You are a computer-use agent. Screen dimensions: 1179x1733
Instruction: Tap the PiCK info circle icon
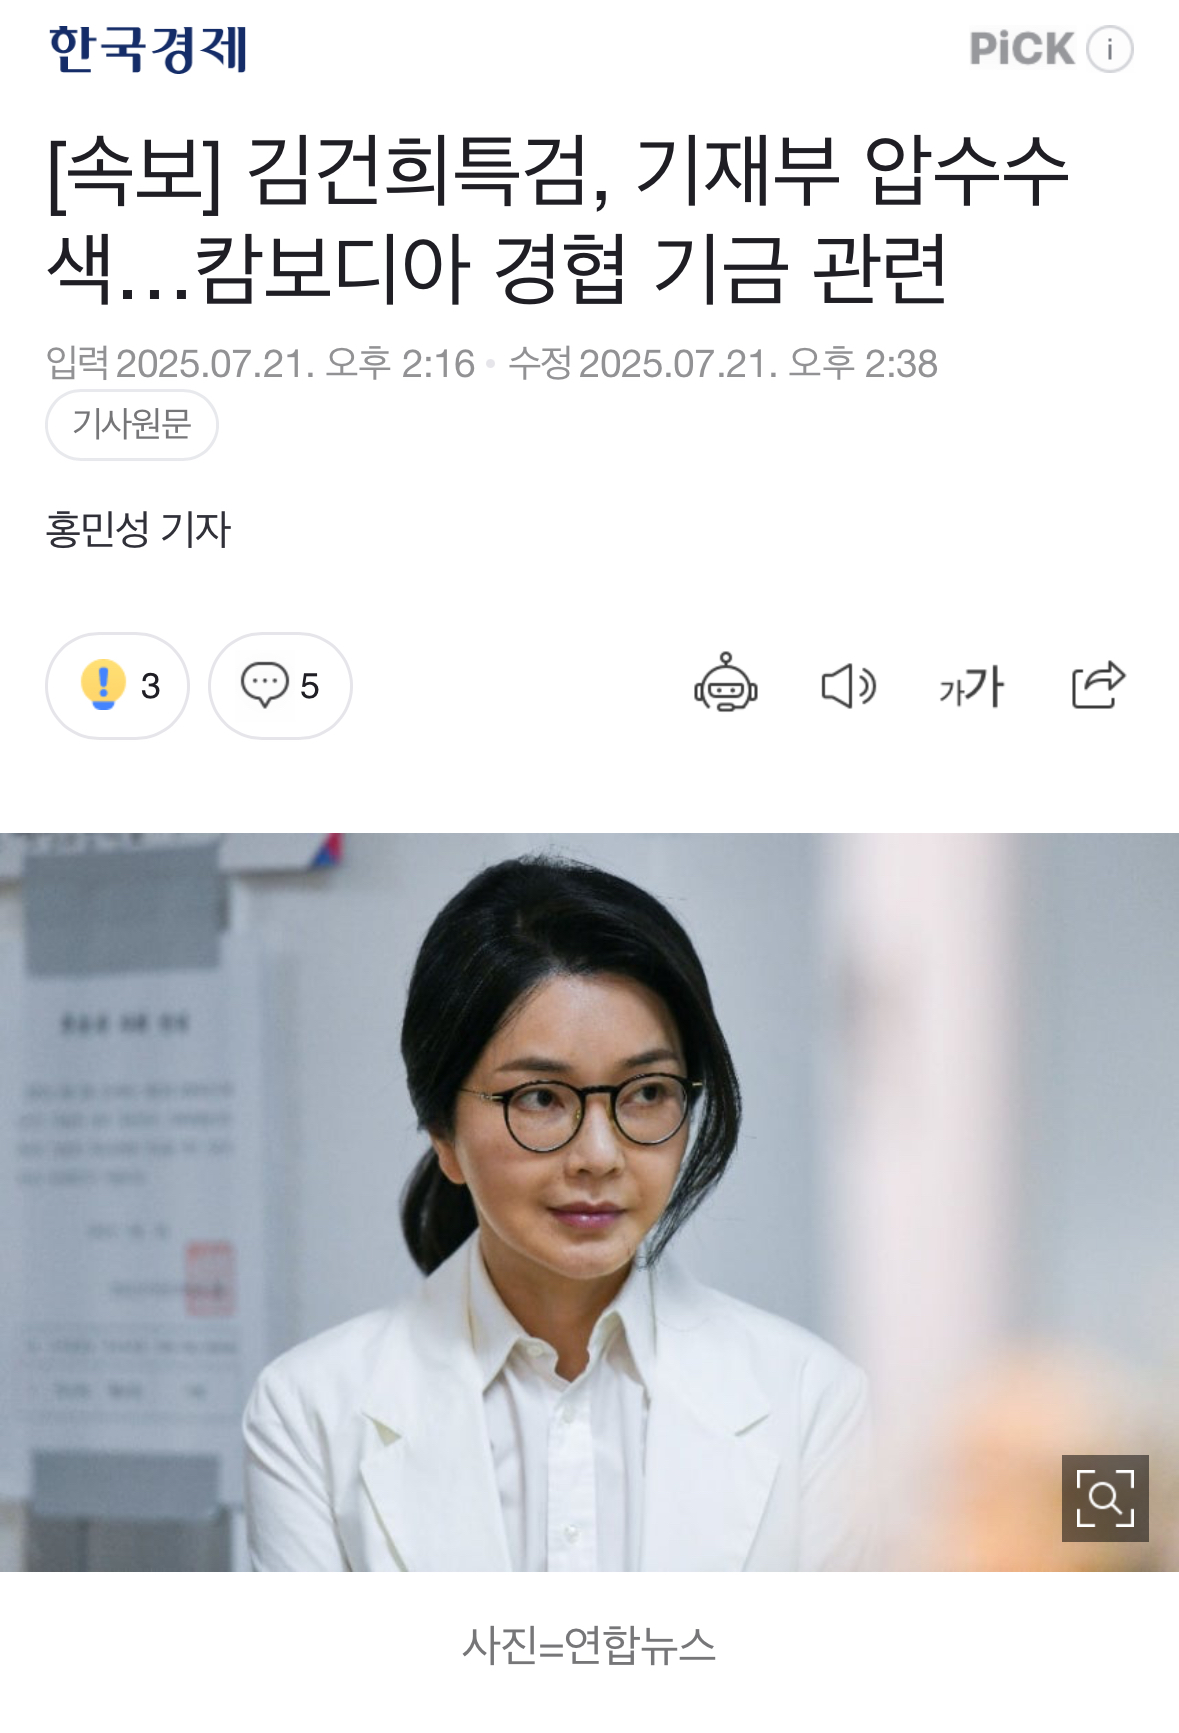(x=1110, y=49)
